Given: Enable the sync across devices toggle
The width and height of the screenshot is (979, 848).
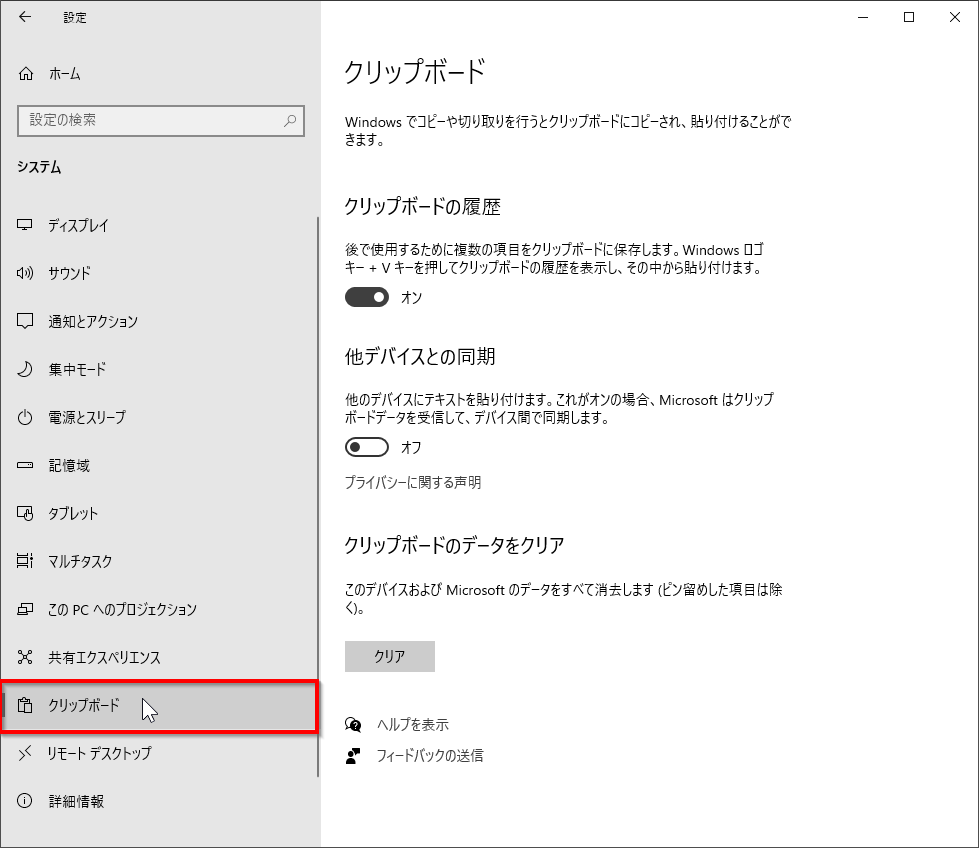Looking at the screenshot, I should coord(367,447).
